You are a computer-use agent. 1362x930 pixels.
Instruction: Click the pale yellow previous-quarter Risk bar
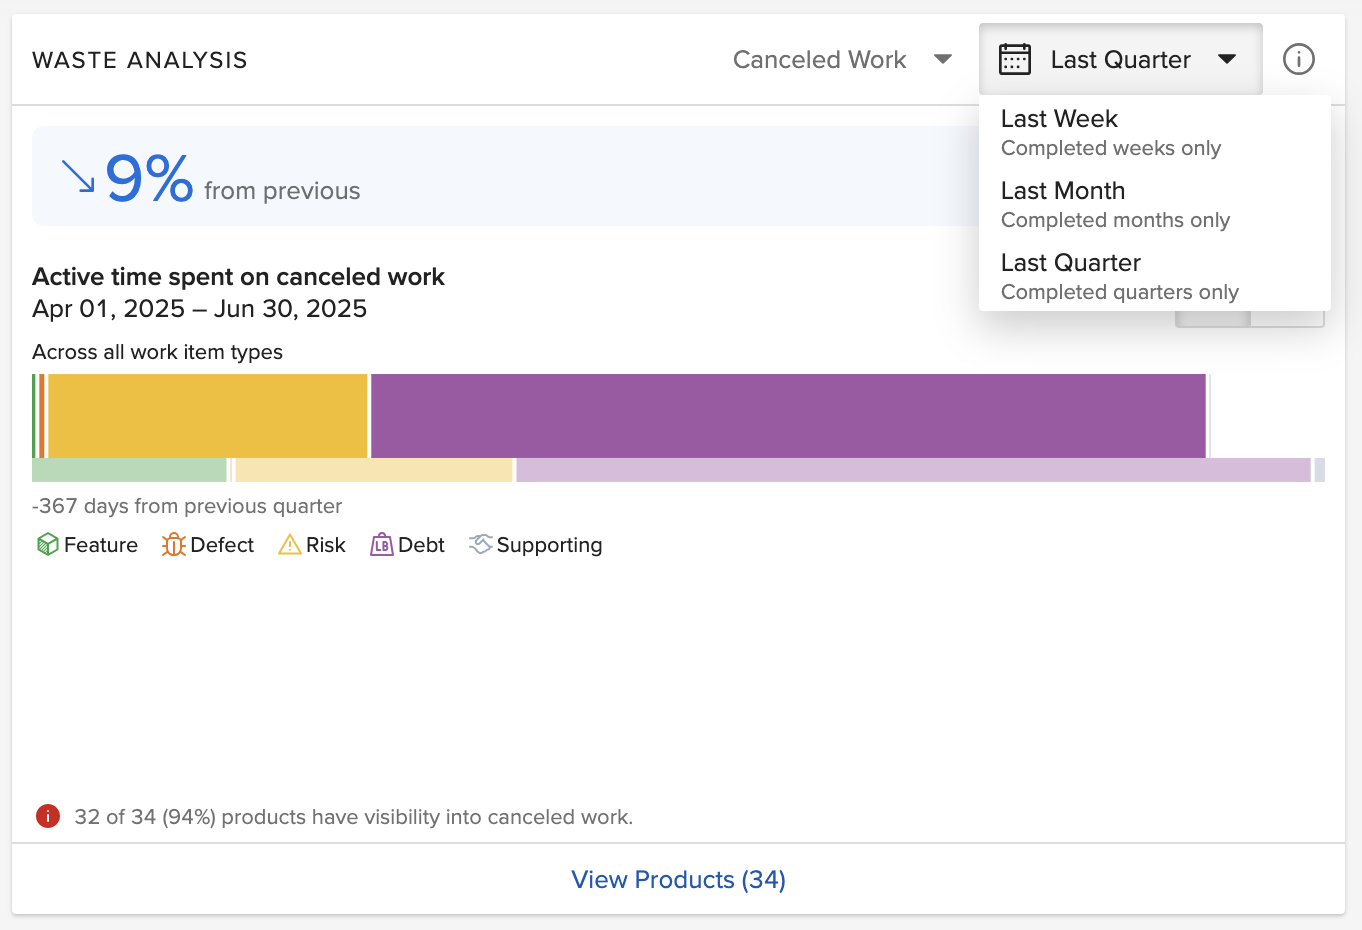[374, 470]
